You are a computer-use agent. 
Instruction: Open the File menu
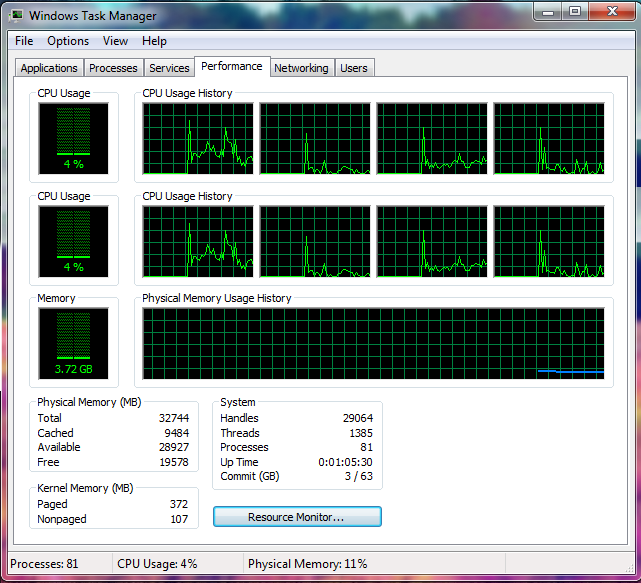coord(24,41)
